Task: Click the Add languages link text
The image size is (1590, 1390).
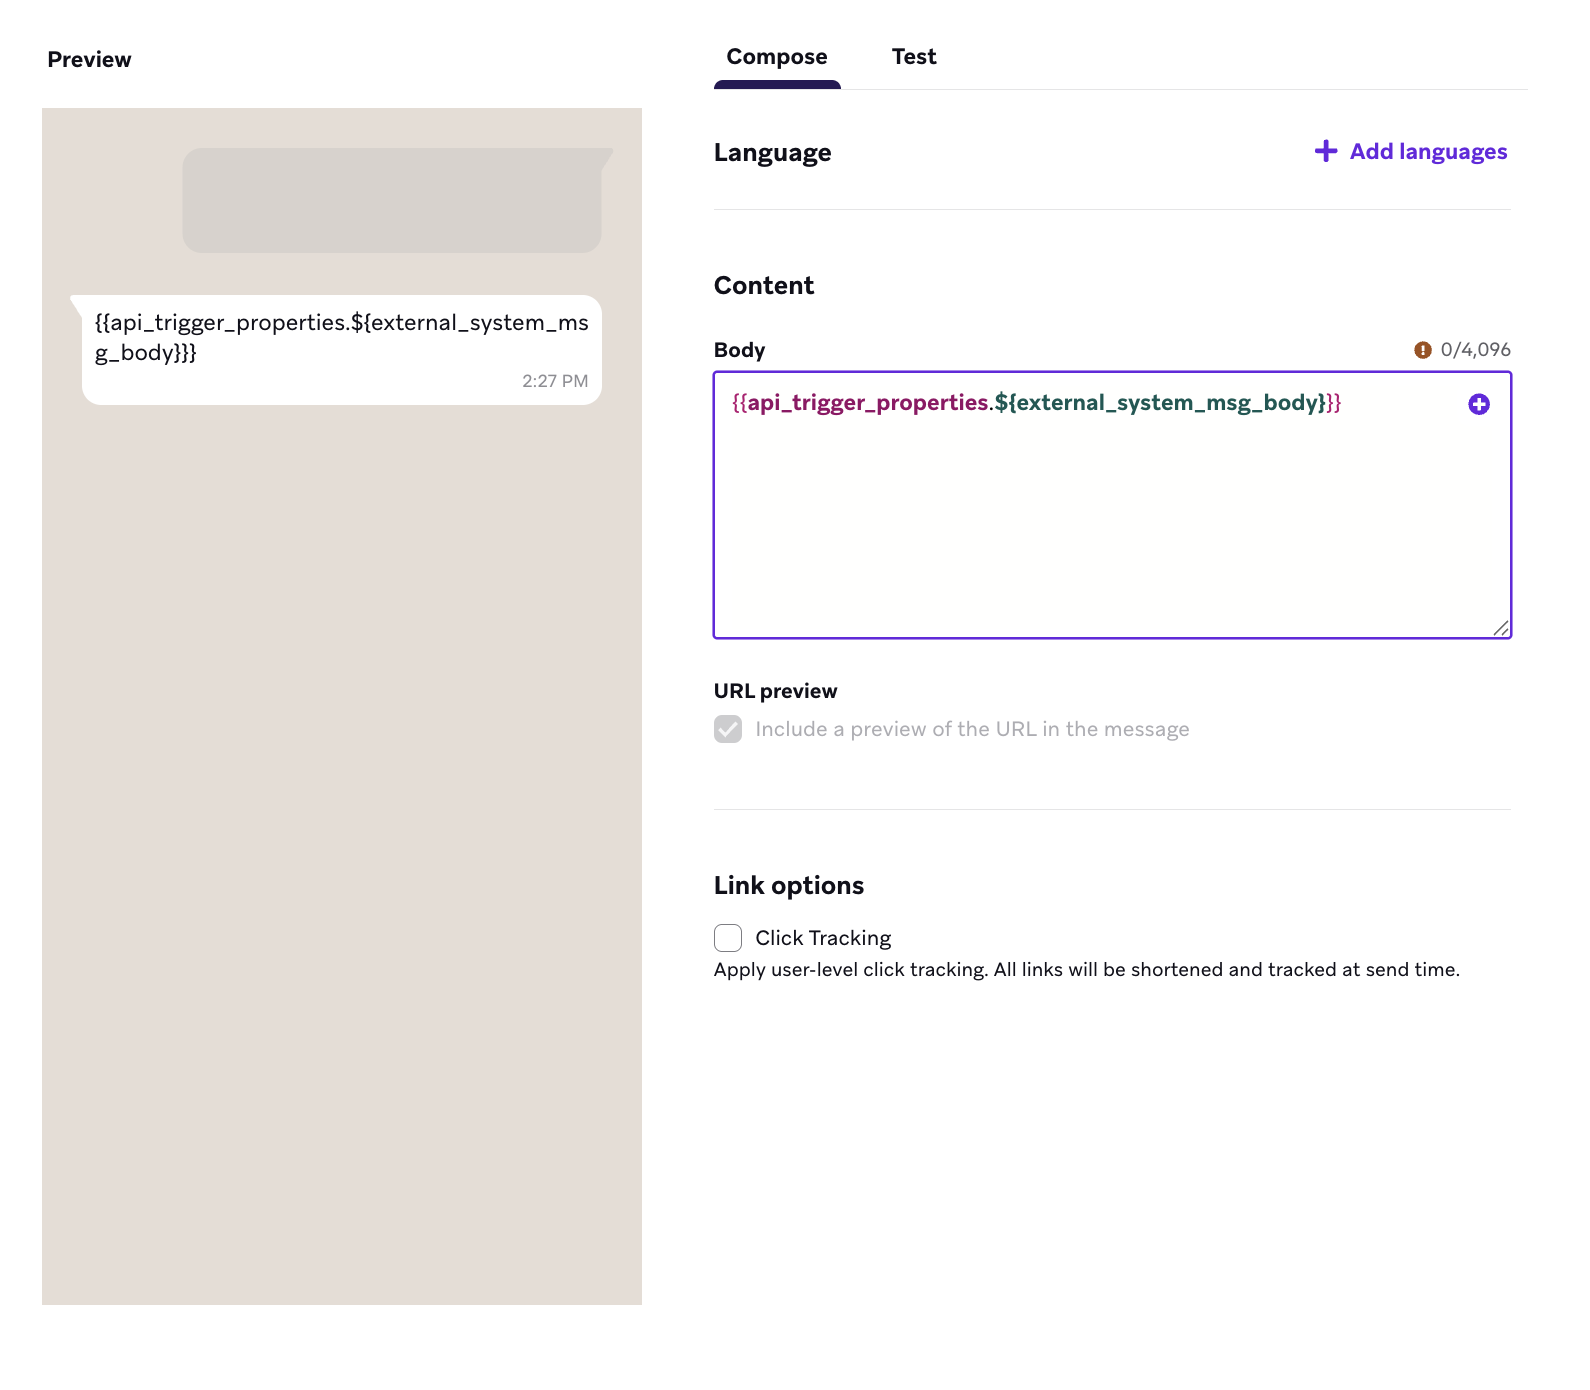Action: coord(1428,152)
